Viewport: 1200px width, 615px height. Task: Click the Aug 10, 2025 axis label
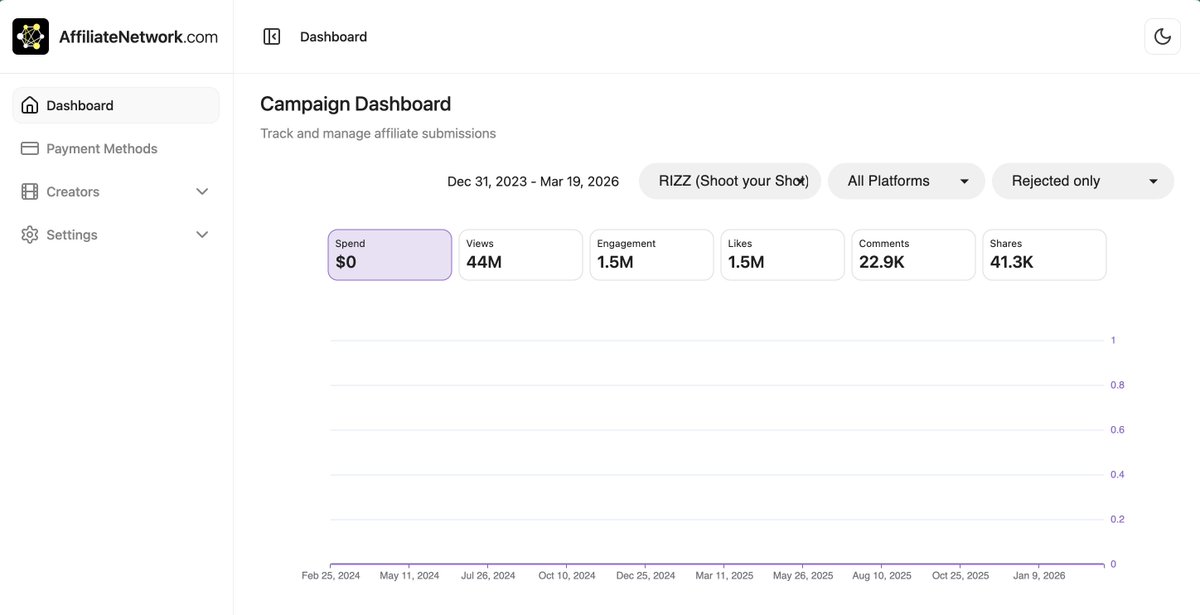[x=883, y=576]
